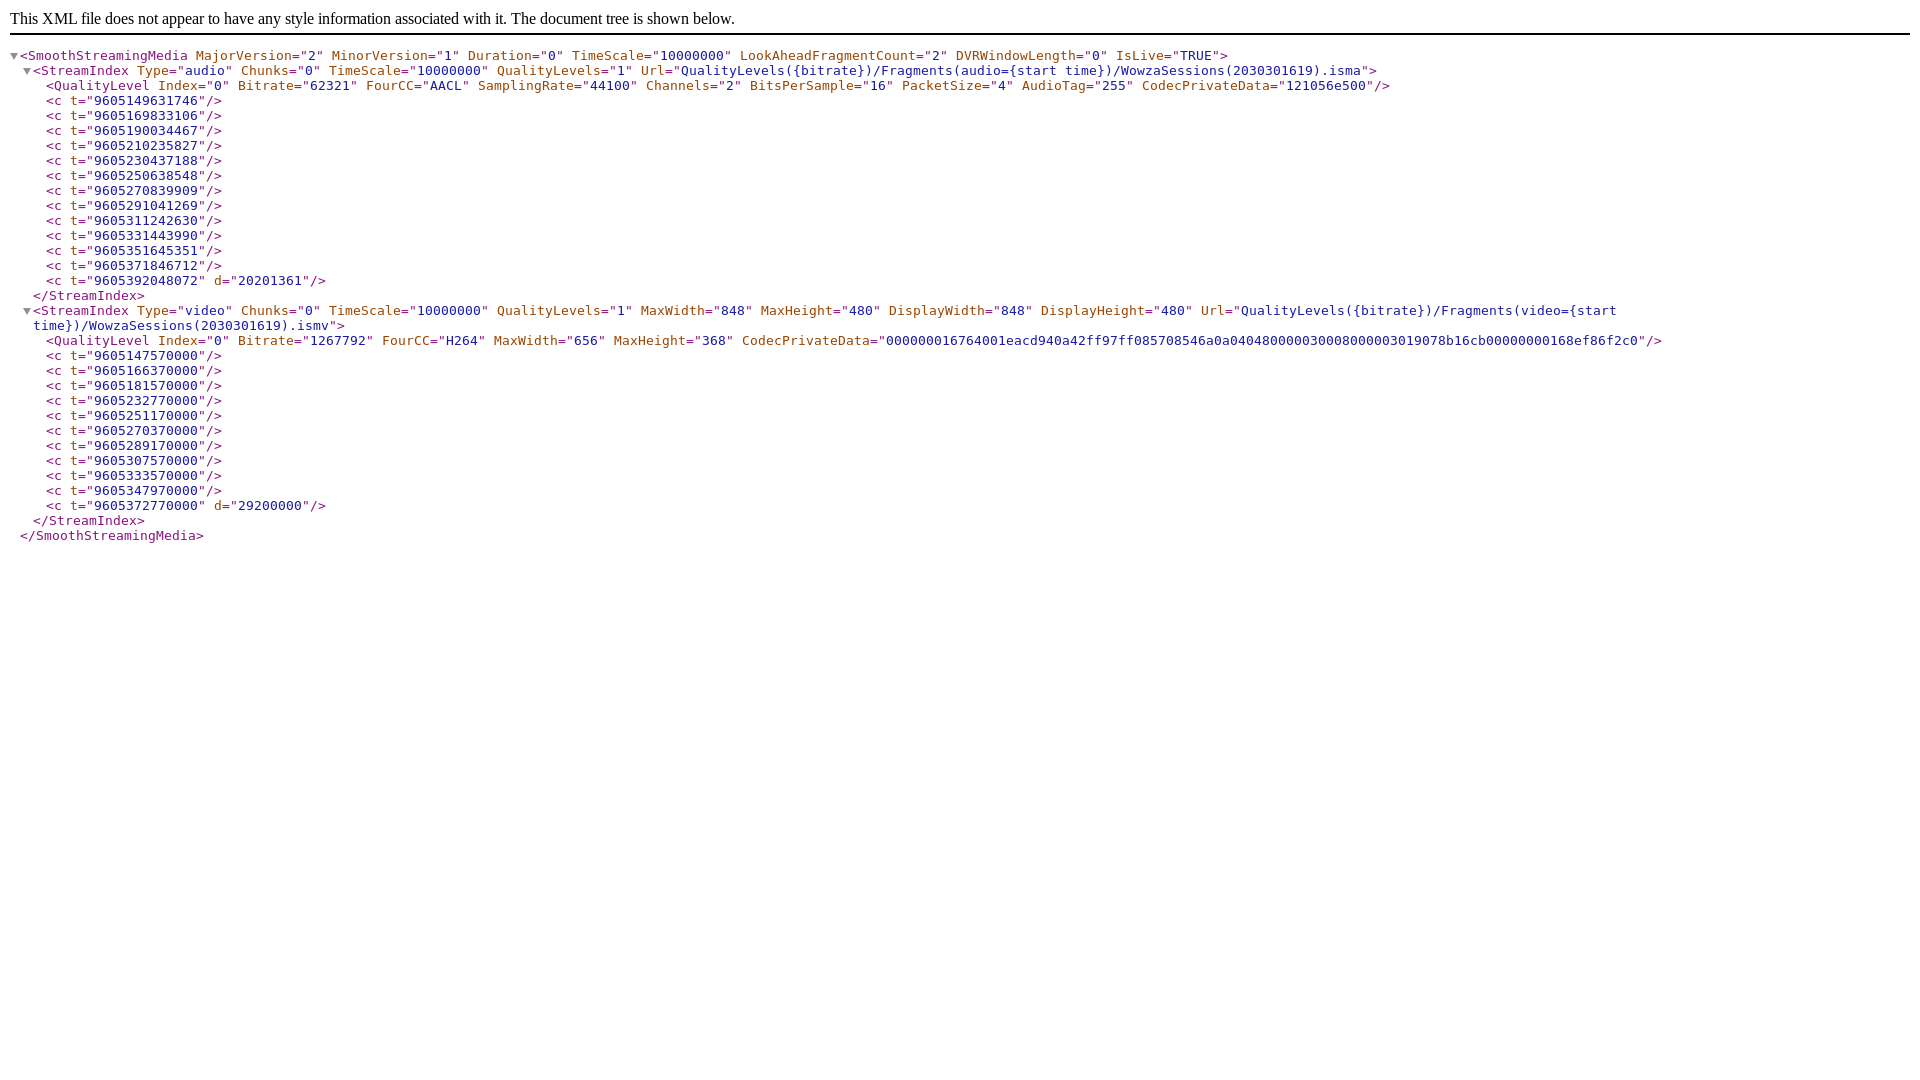Click the FourCC "H264" value
The height and width of the screenshot is (1080, 1920).
[462, 341]
